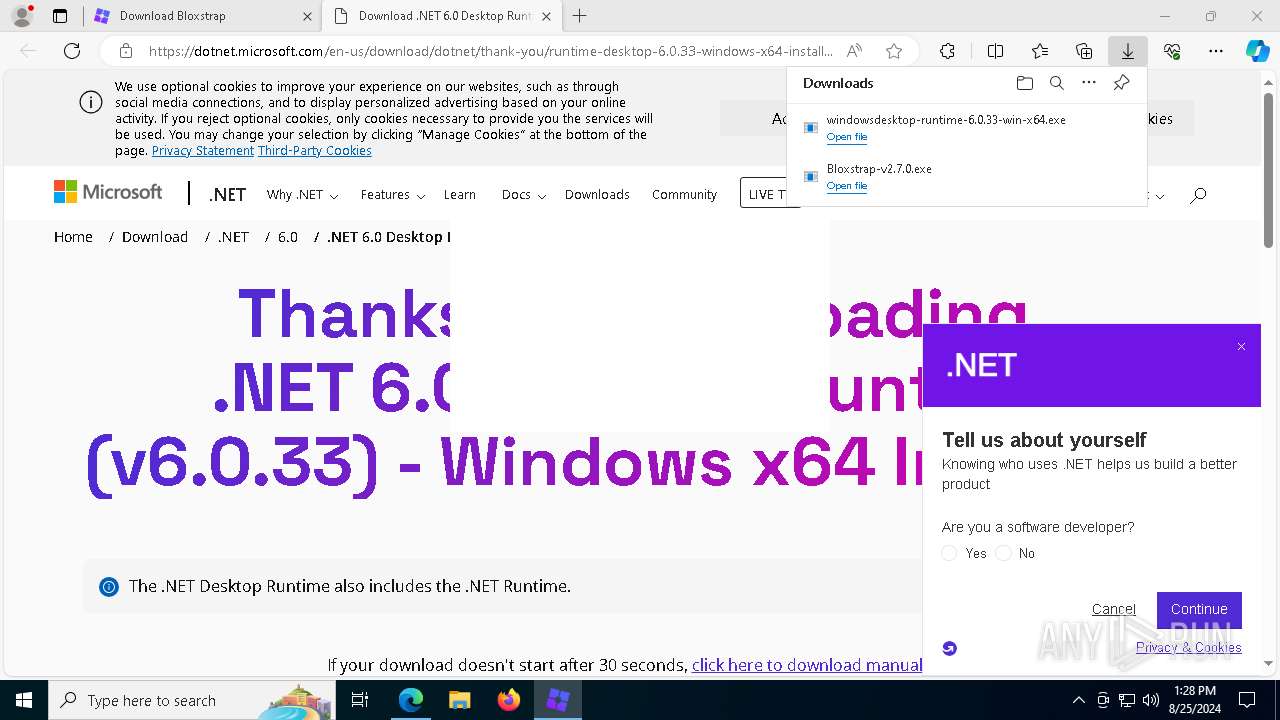The height and width of the screenshot is (720, 1280).
Task: Select No for software developer
Action: tap(1004, 553)
